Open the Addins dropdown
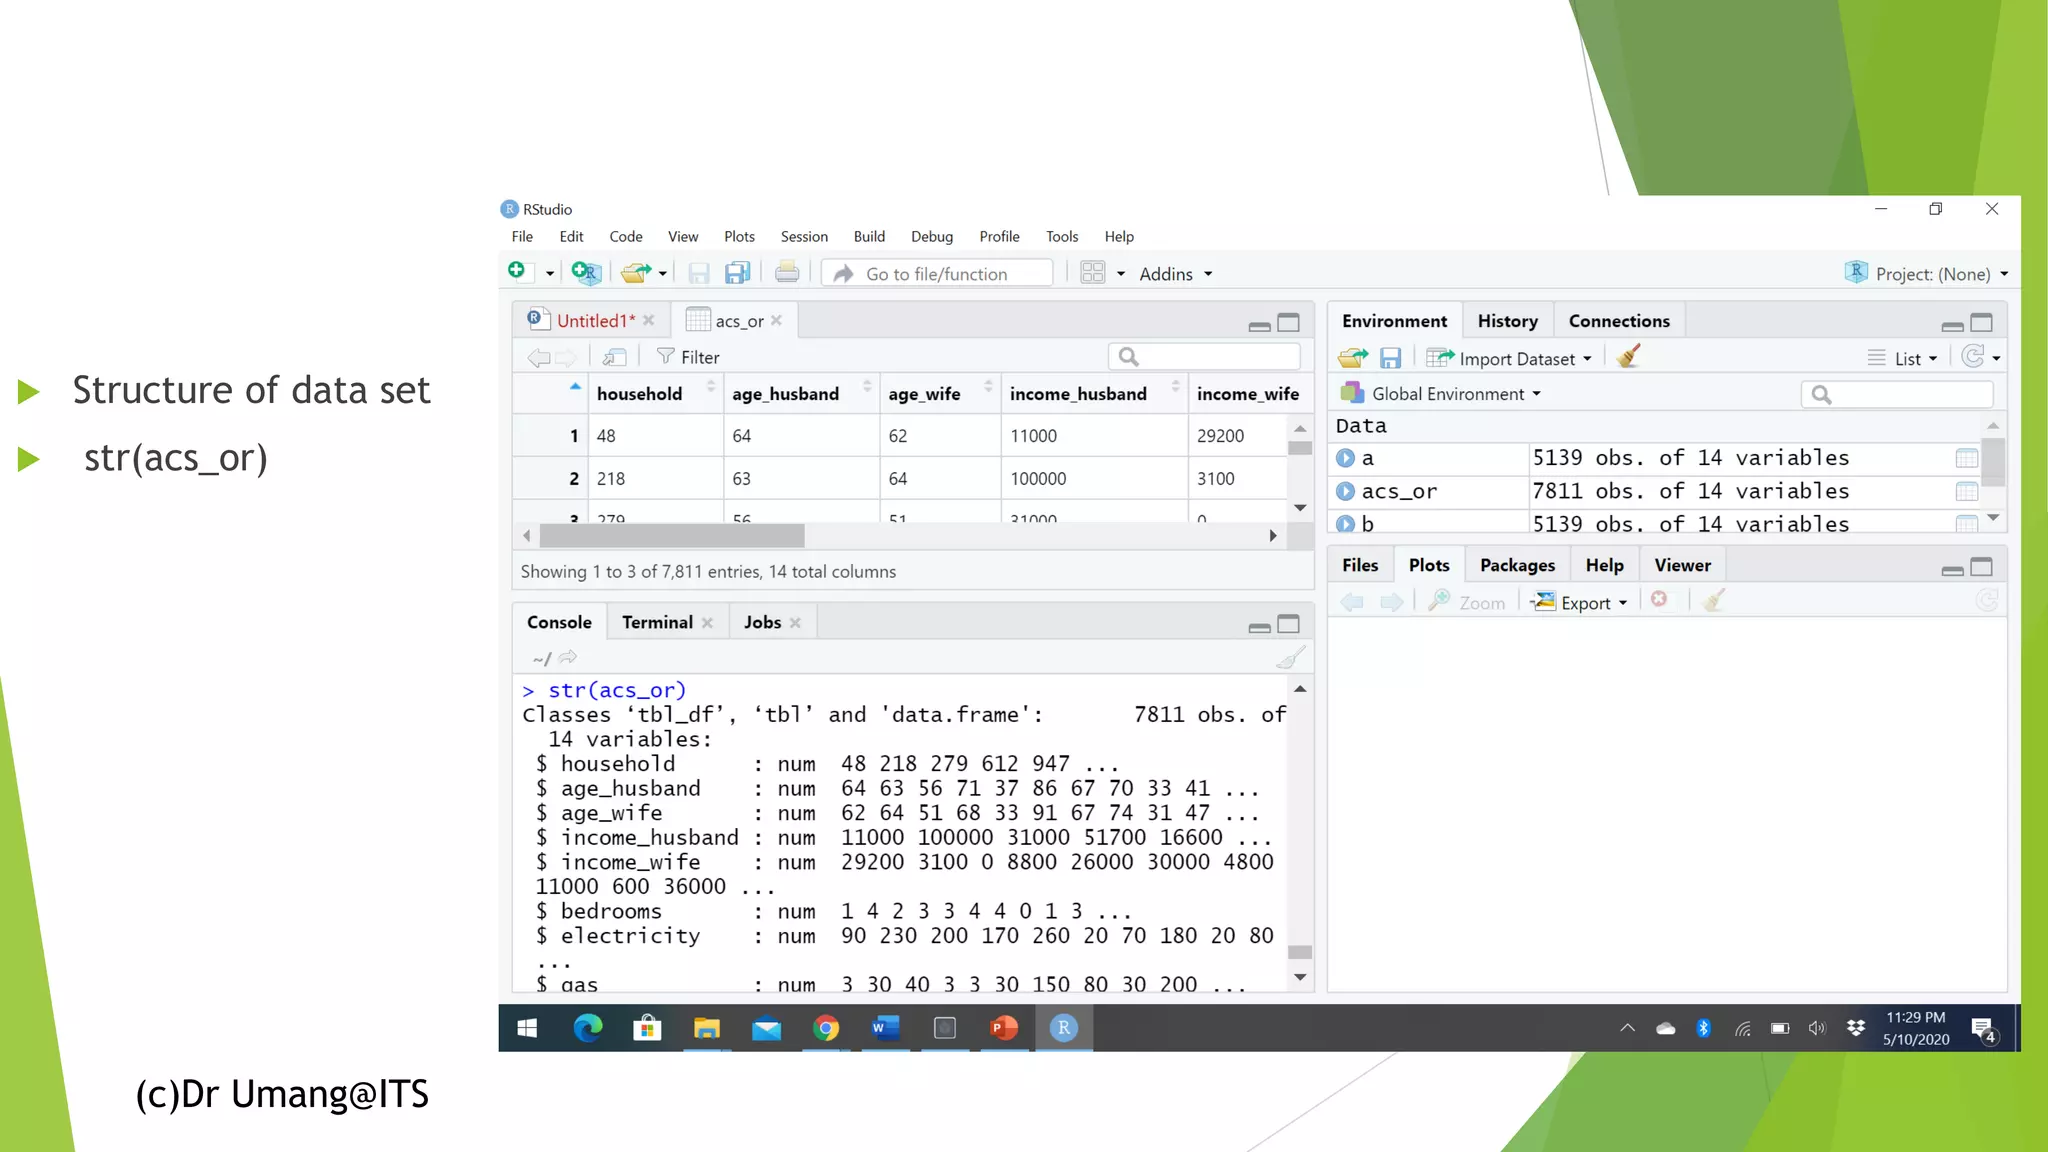The width and height of the screenshot is (2048, 1152). click(x=1175, y=274)
